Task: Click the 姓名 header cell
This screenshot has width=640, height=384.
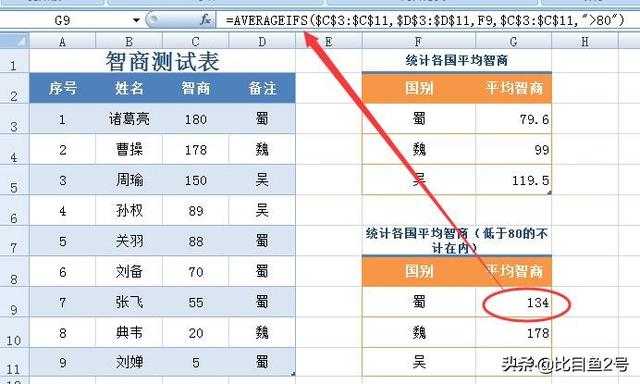Action: pos(129,88)
